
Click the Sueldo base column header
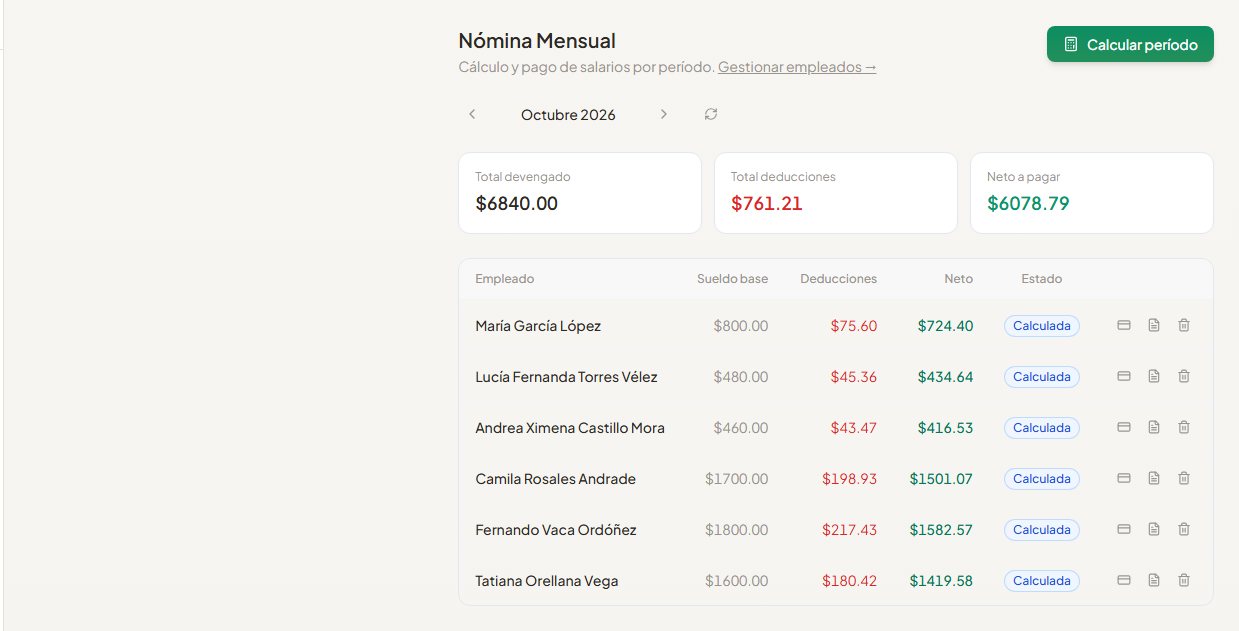click(x=733, y=279)
